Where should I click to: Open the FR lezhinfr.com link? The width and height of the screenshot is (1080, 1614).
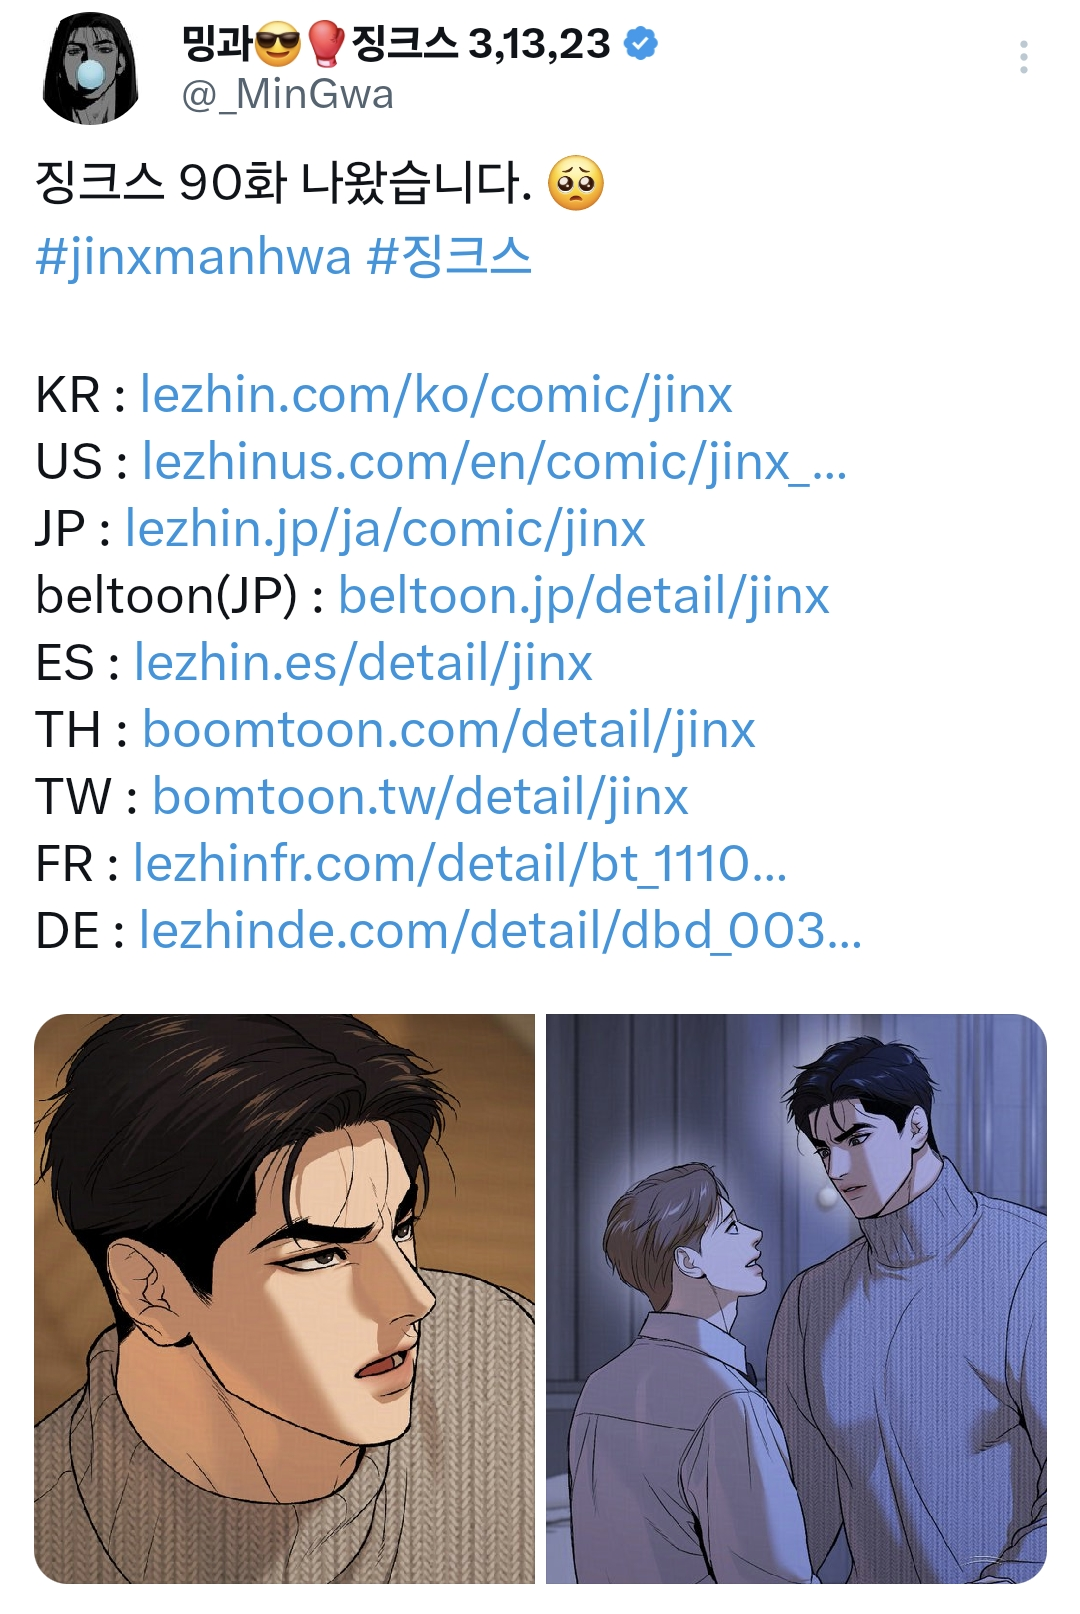click(460, 864)
